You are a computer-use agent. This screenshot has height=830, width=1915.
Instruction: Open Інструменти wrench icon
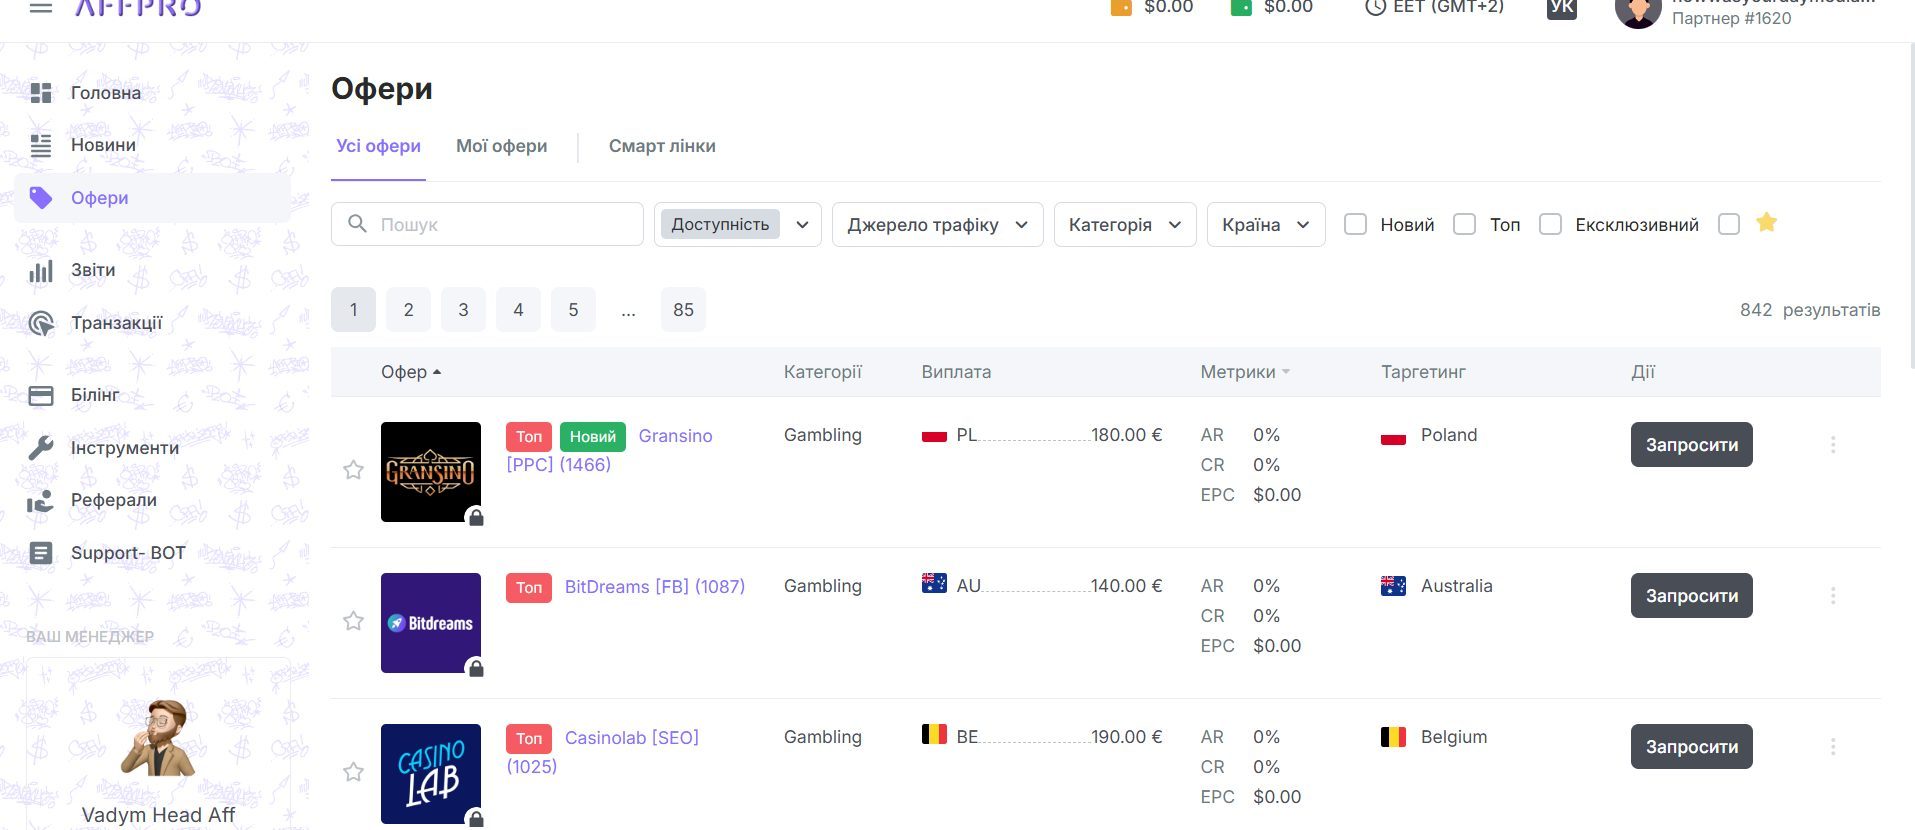coord(41,448)
